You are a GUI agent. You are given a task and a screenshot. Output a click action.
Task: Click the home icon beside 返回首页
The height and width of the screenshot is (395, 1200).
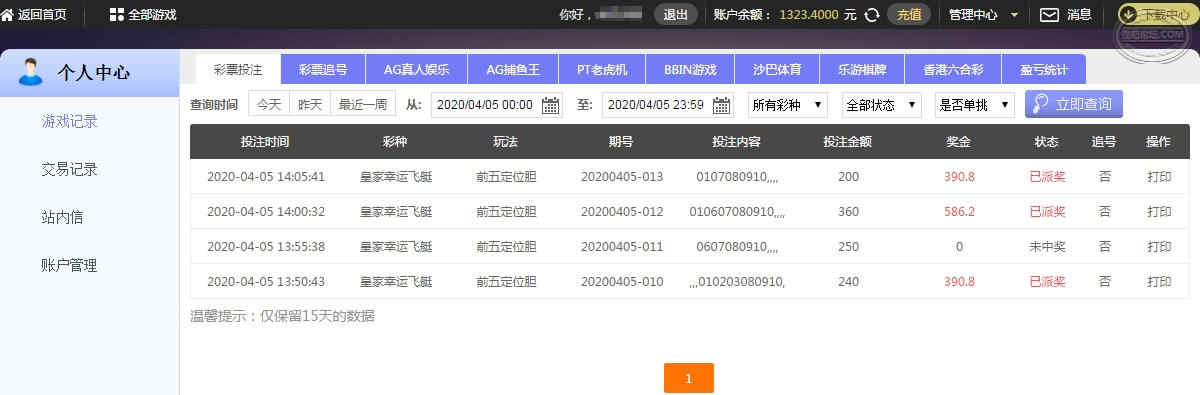[x=8, y=14]
